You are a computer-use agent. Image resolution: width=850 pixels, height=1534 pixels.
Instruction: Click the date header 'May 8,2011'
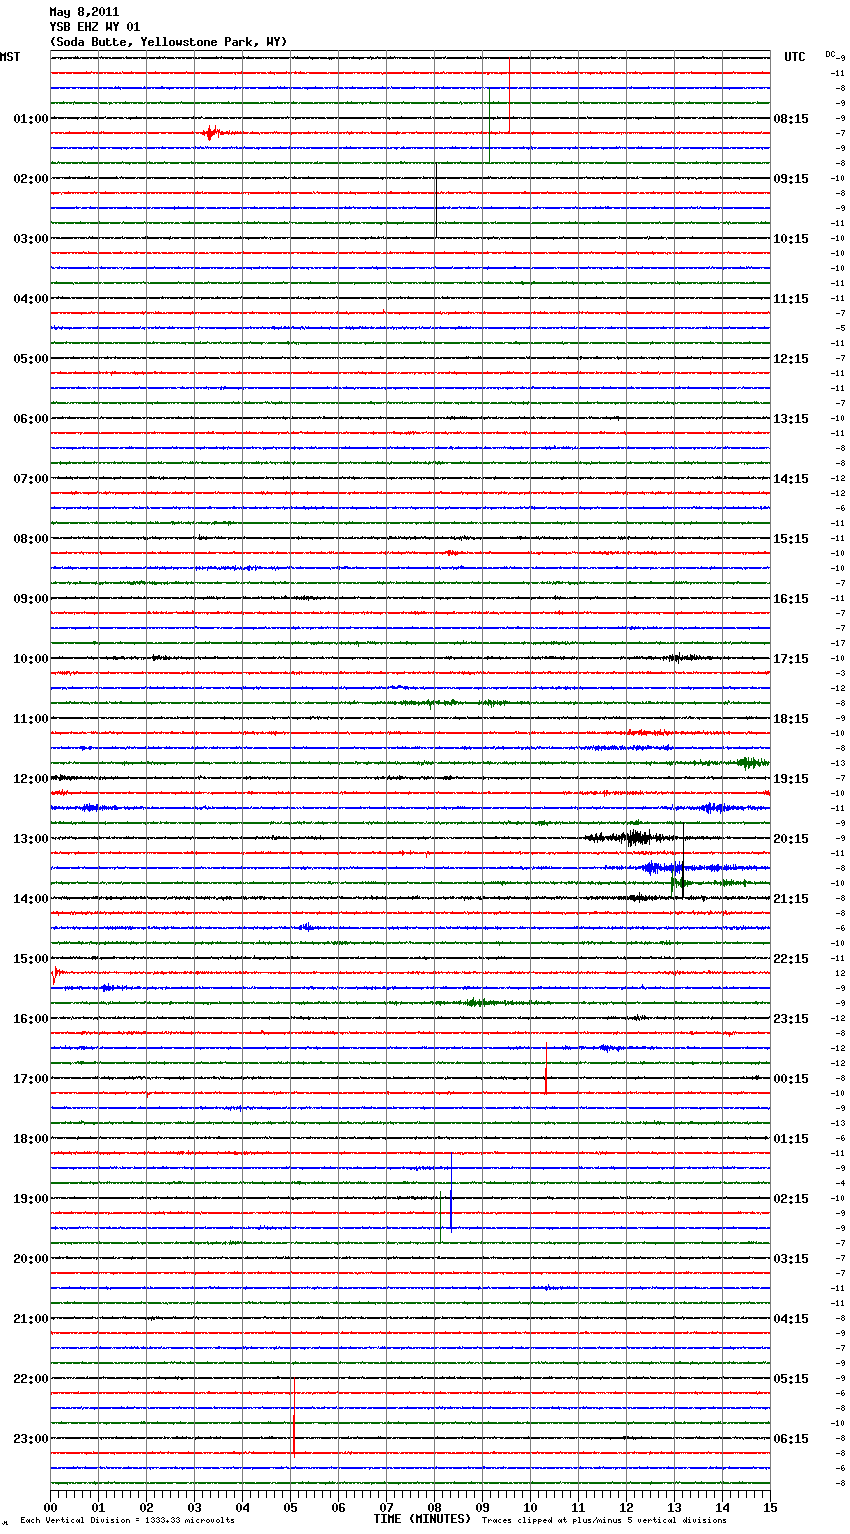[x=84, y=12]
